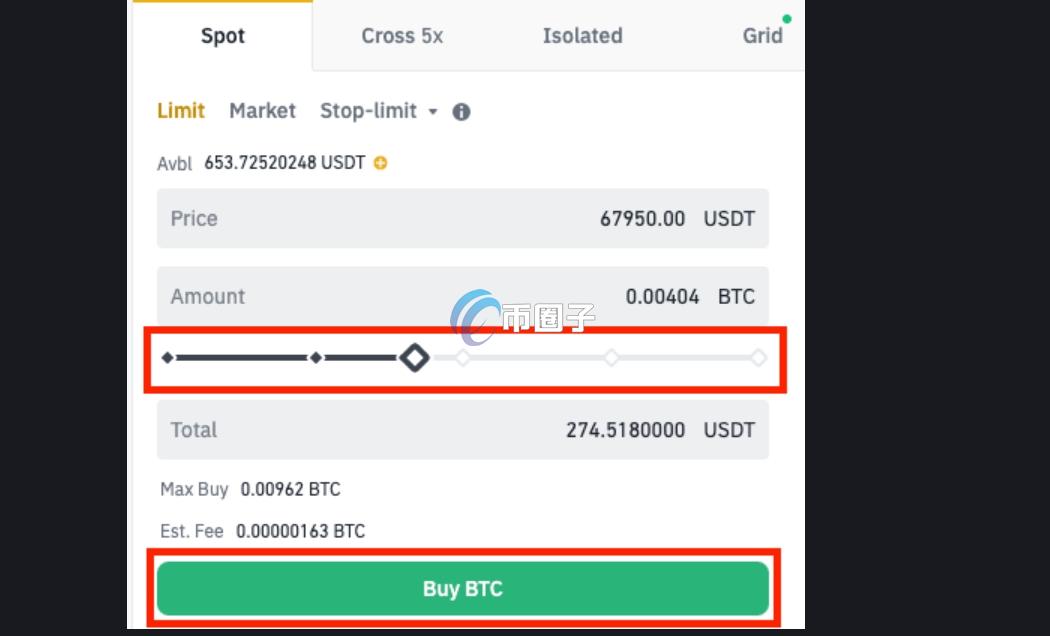
Task: Click the Price input field
Action: 462,218
